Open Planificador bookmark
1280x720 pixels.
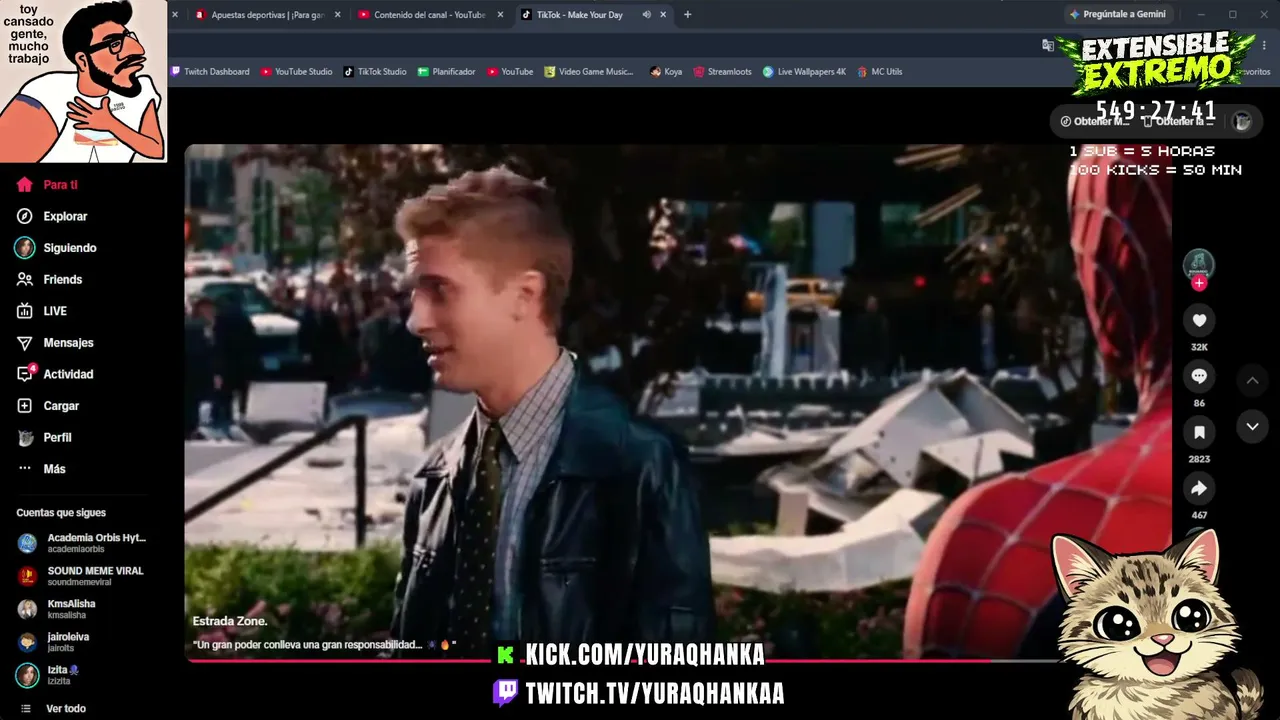(x=447, y=72)
